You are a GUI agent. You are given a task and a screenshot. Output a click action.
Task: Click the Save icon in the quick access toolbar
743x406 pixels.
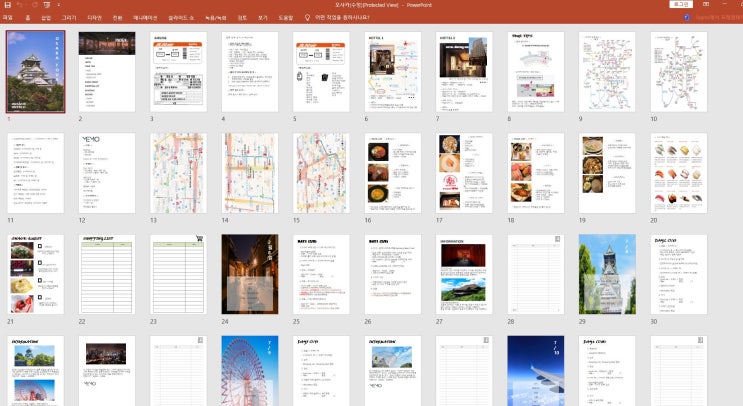click(8, 5)
